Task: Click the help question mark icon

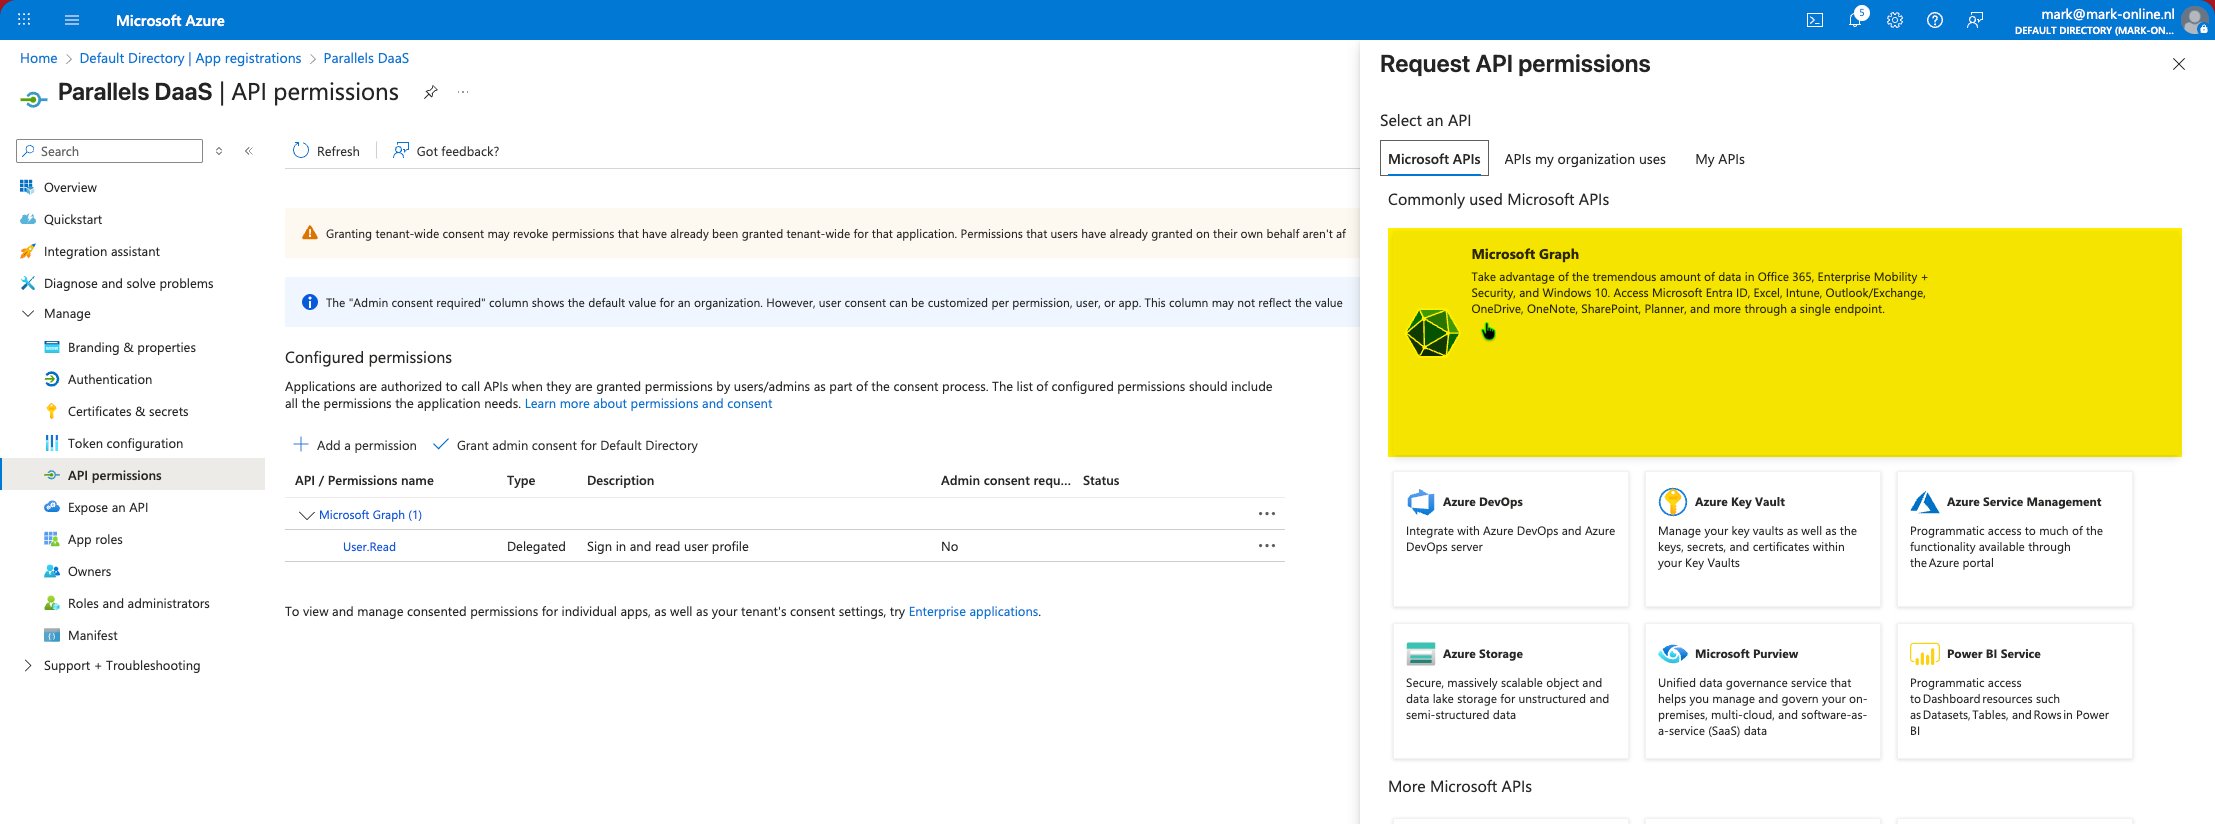Action: click(x=1934, y=20)
